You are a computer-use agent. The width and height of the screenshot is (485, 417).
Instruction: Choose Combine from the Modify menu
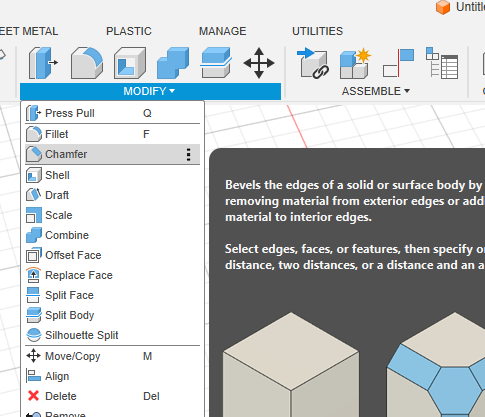tap(113, 235)
